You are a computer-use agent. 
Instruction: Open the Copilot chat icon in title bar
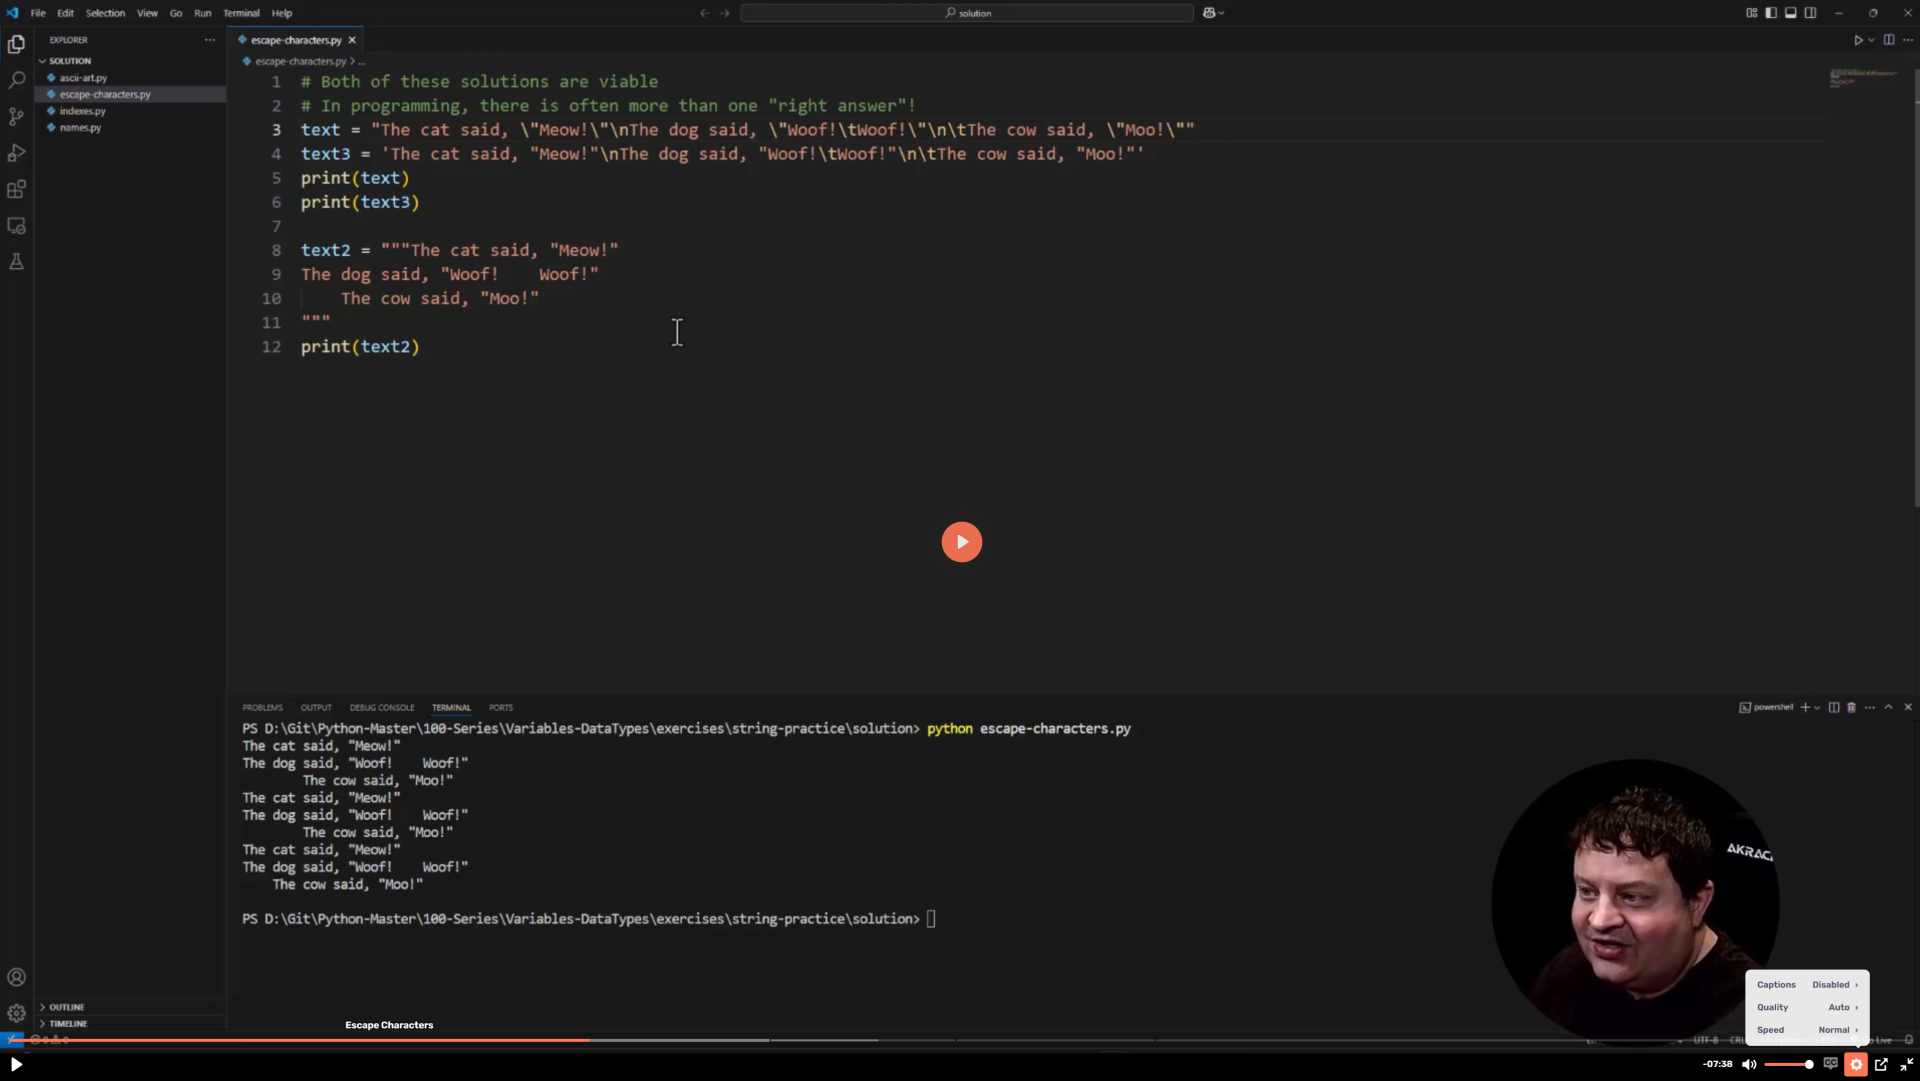pyautogui.click(x=1209, y=13)
